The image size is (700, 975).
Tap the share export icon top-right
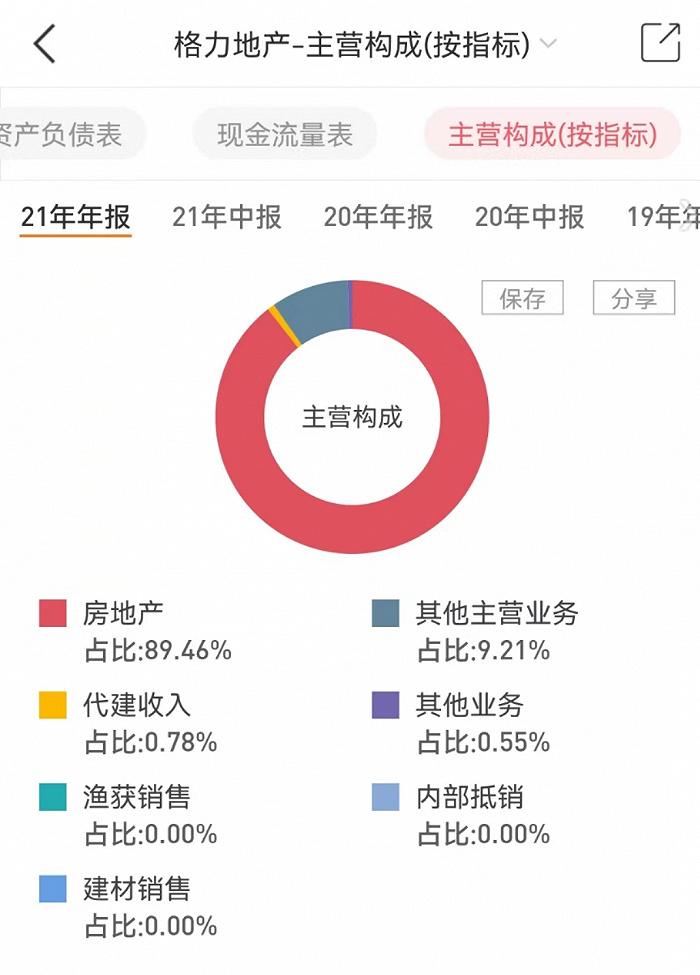660,43
